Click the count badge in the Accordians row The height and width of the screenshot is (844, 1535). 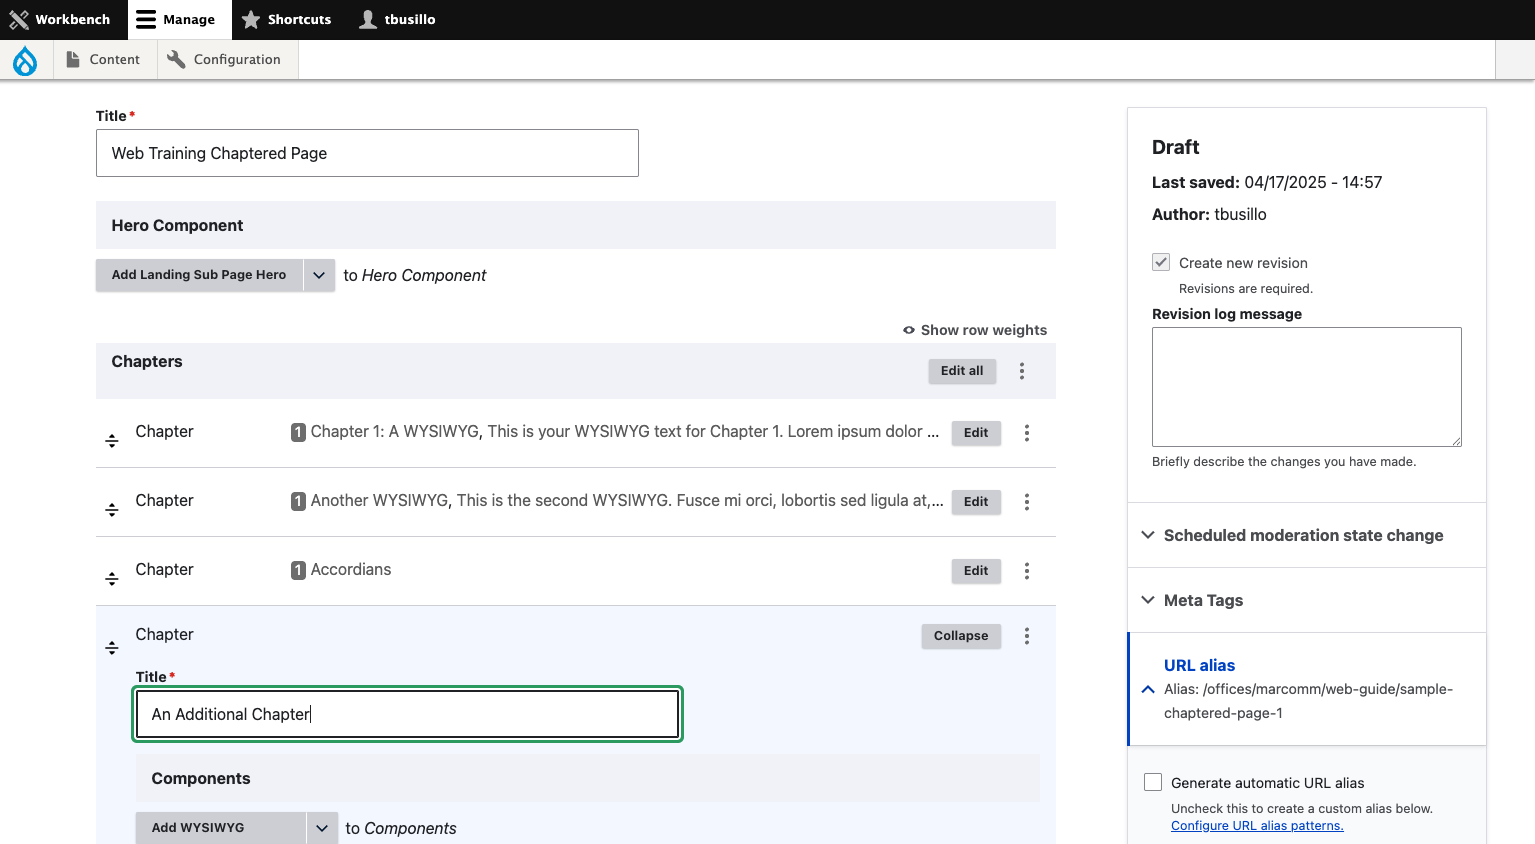tap(298, 570)
